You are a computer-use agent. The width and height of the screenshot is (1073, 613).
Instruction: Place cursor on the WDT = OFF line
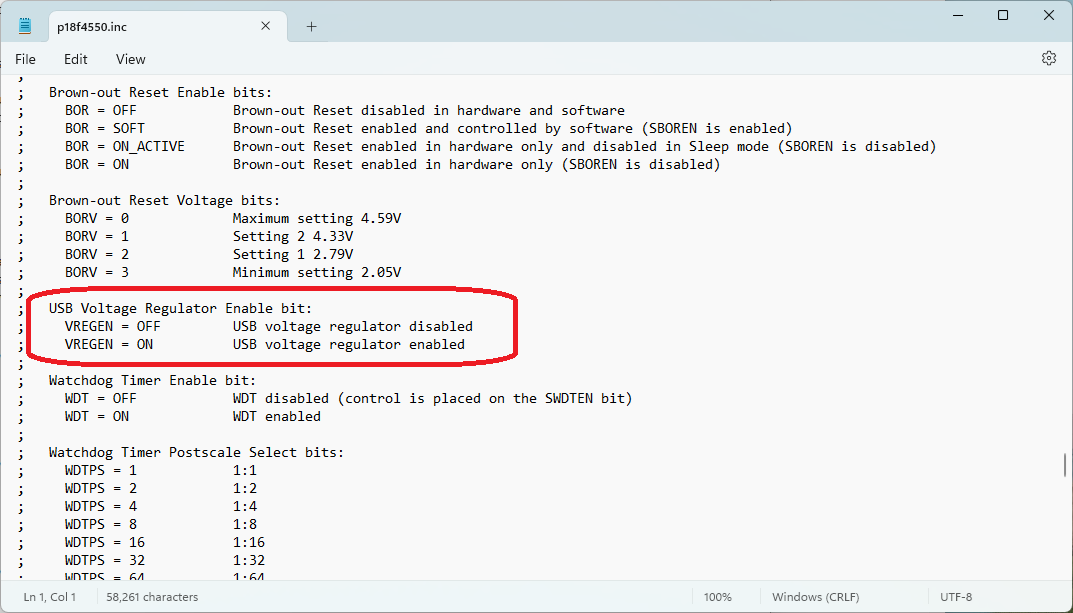point(300,398)
